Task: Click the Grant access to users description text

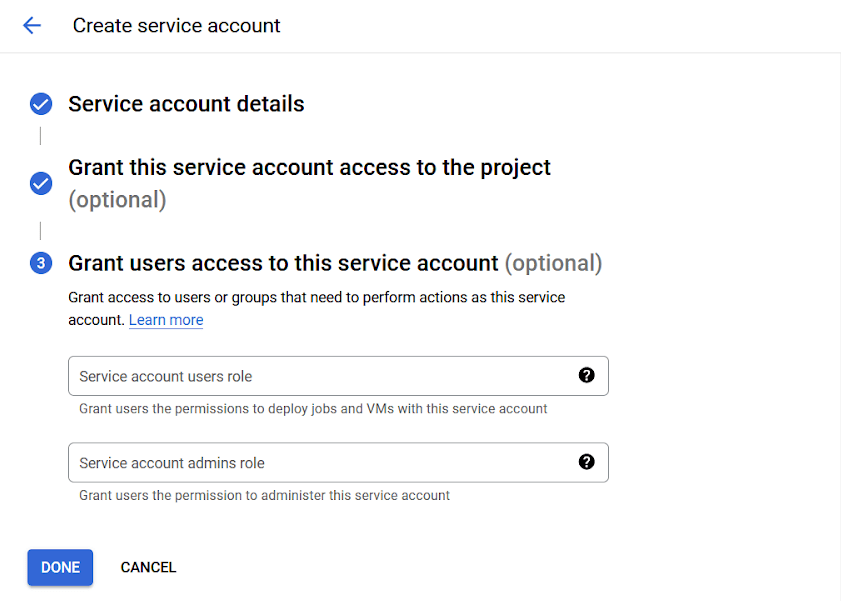Action: pos(316,298)
